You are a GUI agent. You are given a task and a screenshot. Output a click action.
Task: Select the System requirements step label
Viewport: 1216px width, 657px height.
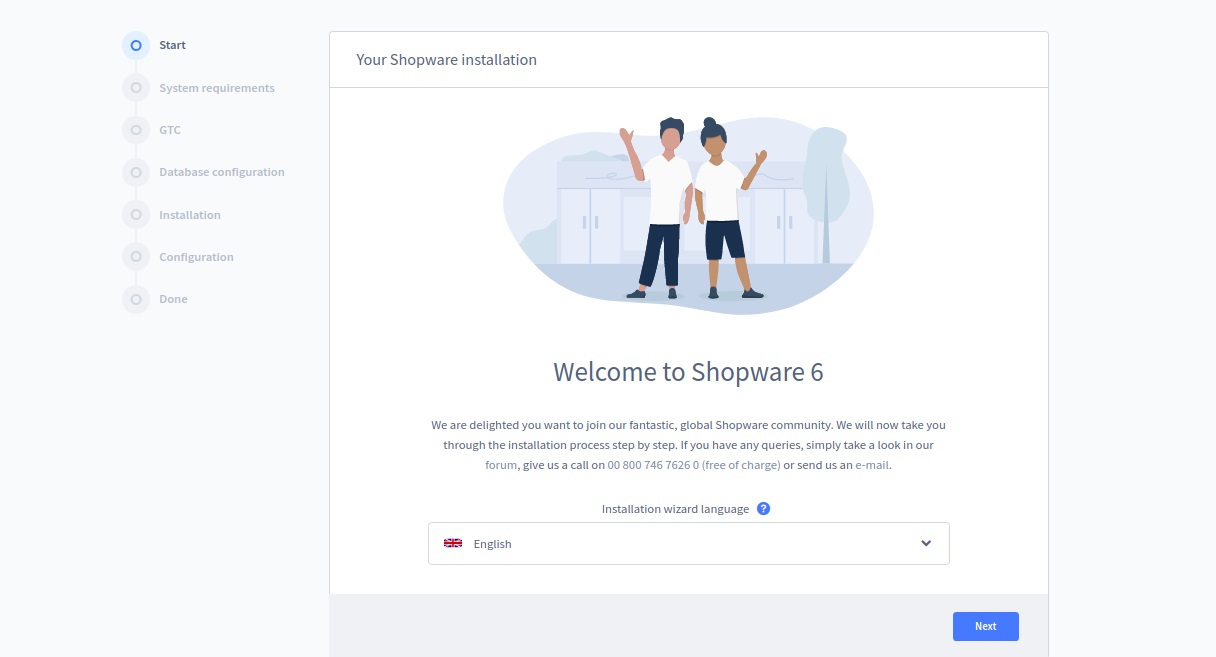click(x=216, y=88)
